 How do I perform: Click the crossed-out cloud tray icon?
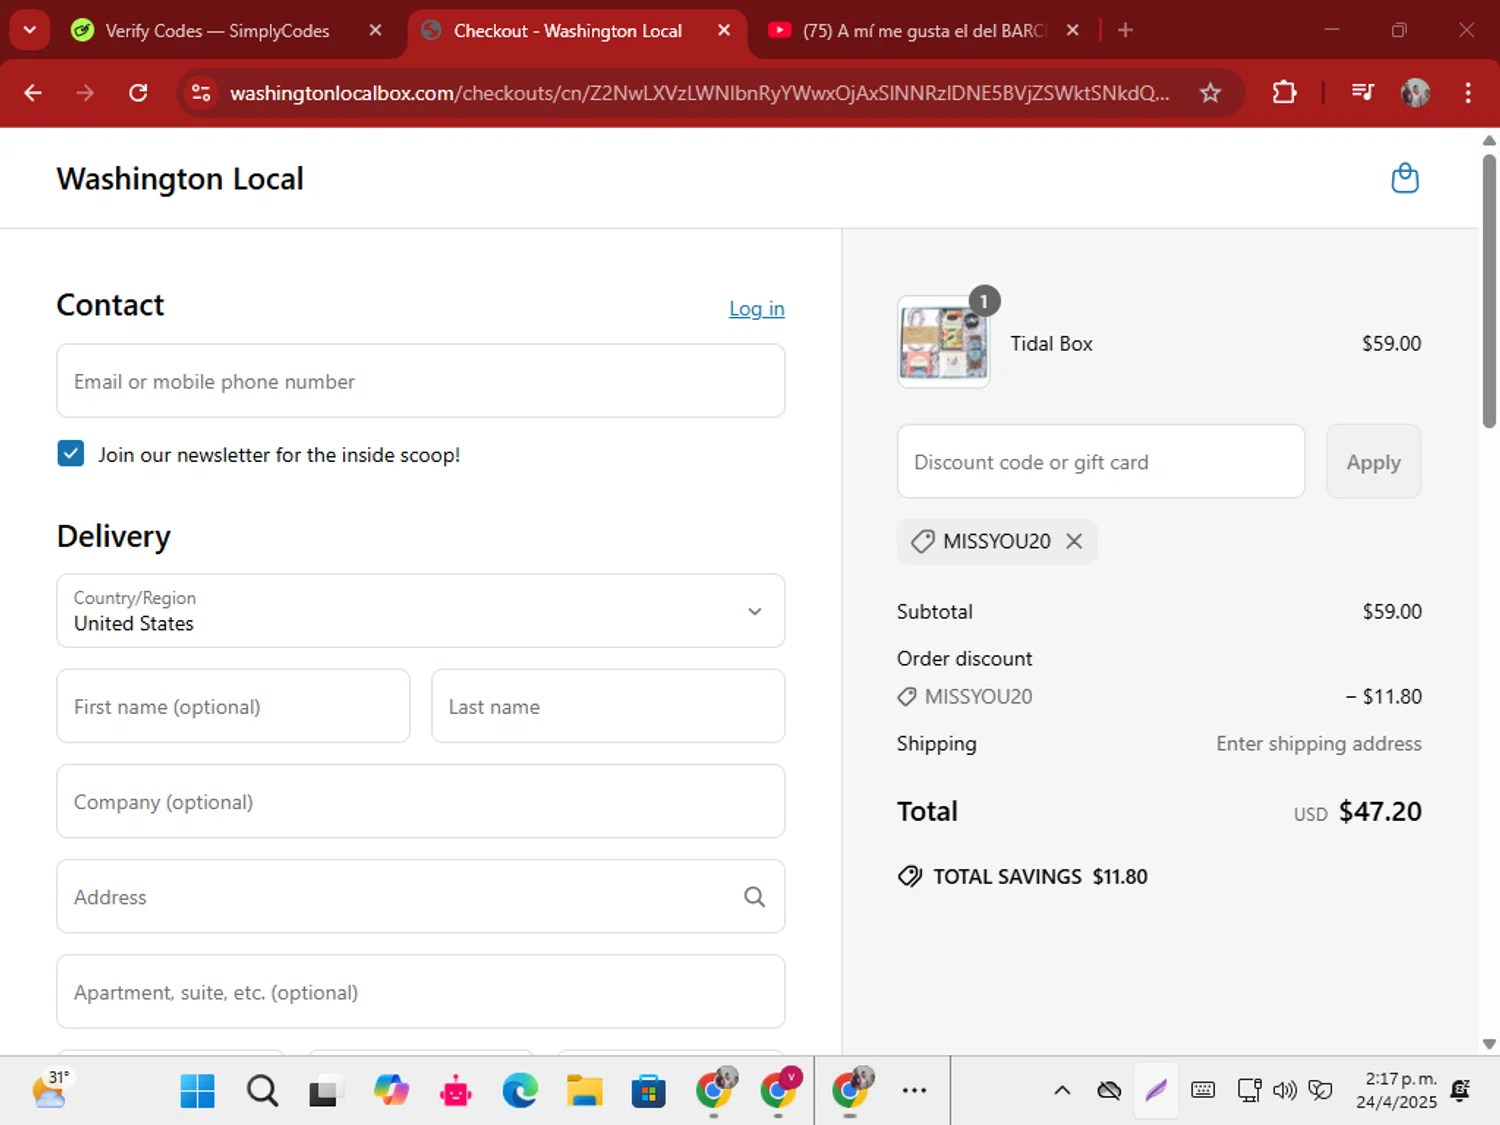click(1109, 1090)
